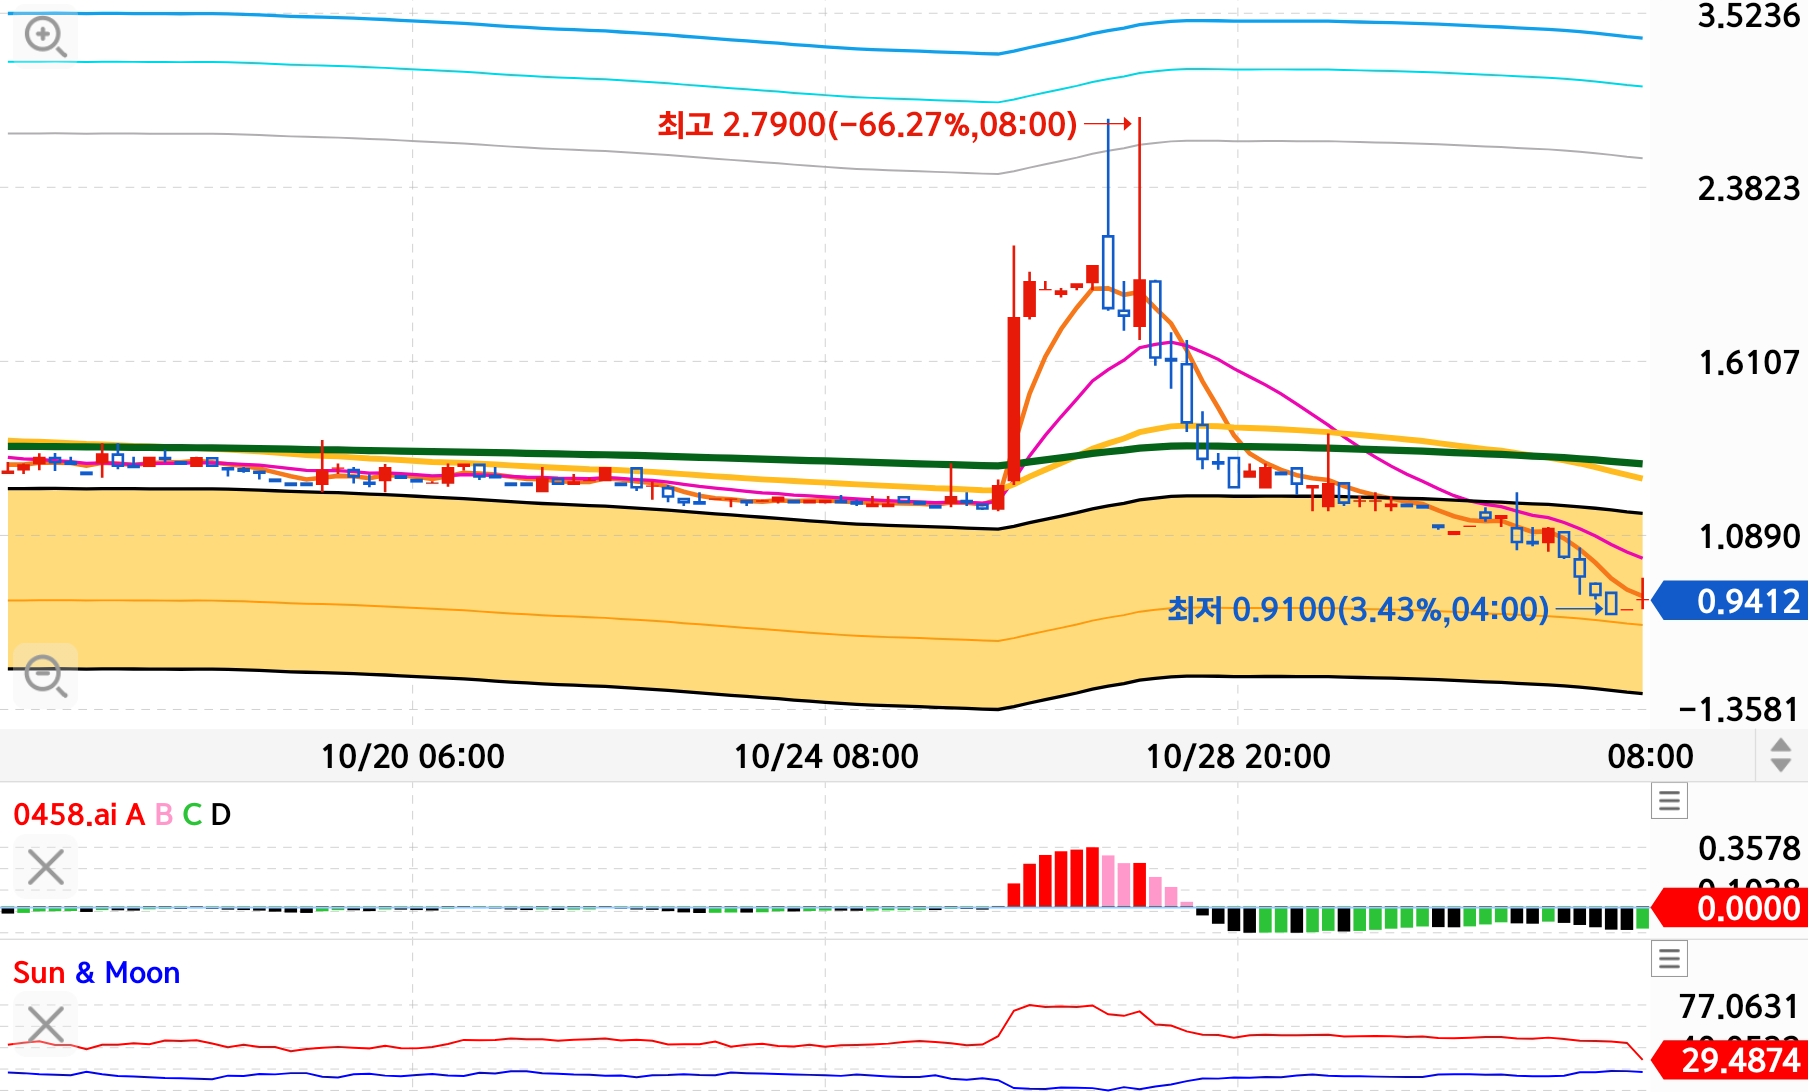Click the 10/24 08:00 time axis label

[x=826, y=756]
